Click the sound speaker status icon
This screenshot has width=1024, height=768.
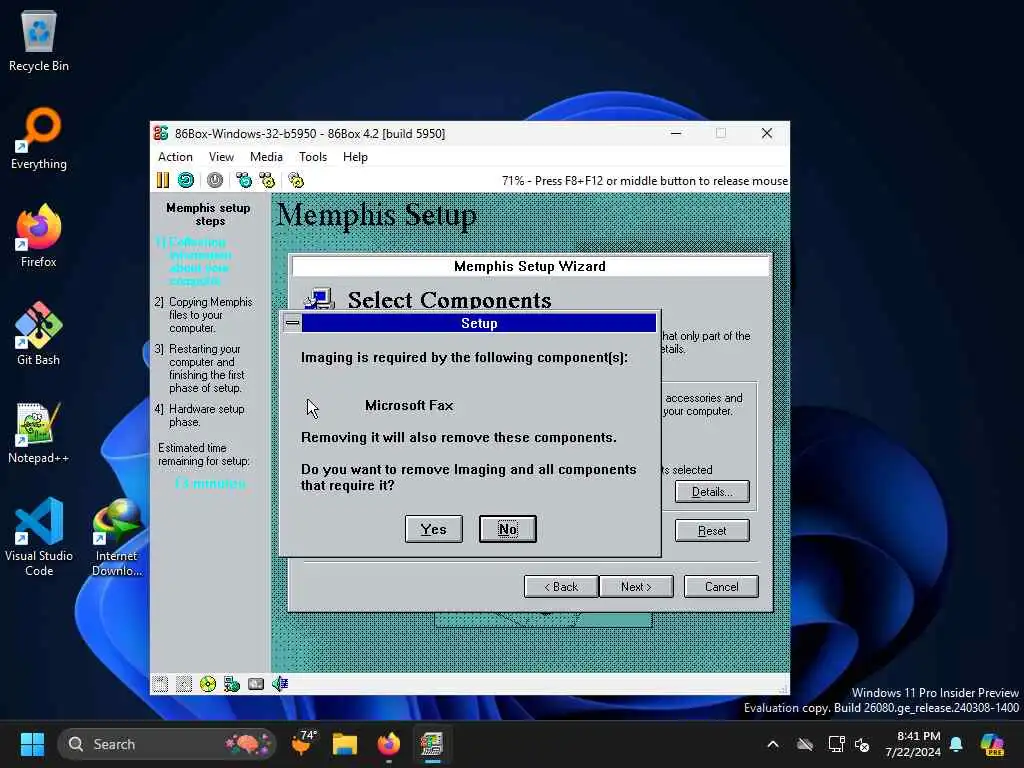[280, 684]
